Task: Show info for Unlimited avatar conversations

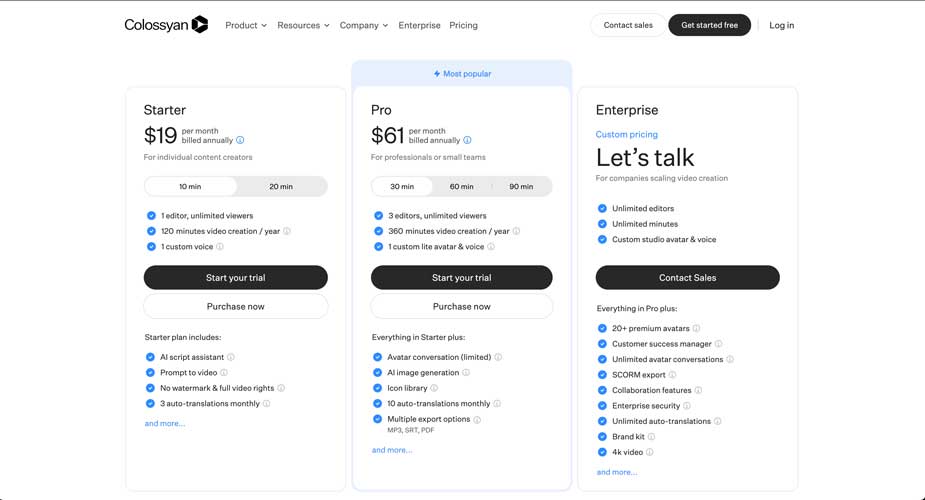Action: pos(730,359)
